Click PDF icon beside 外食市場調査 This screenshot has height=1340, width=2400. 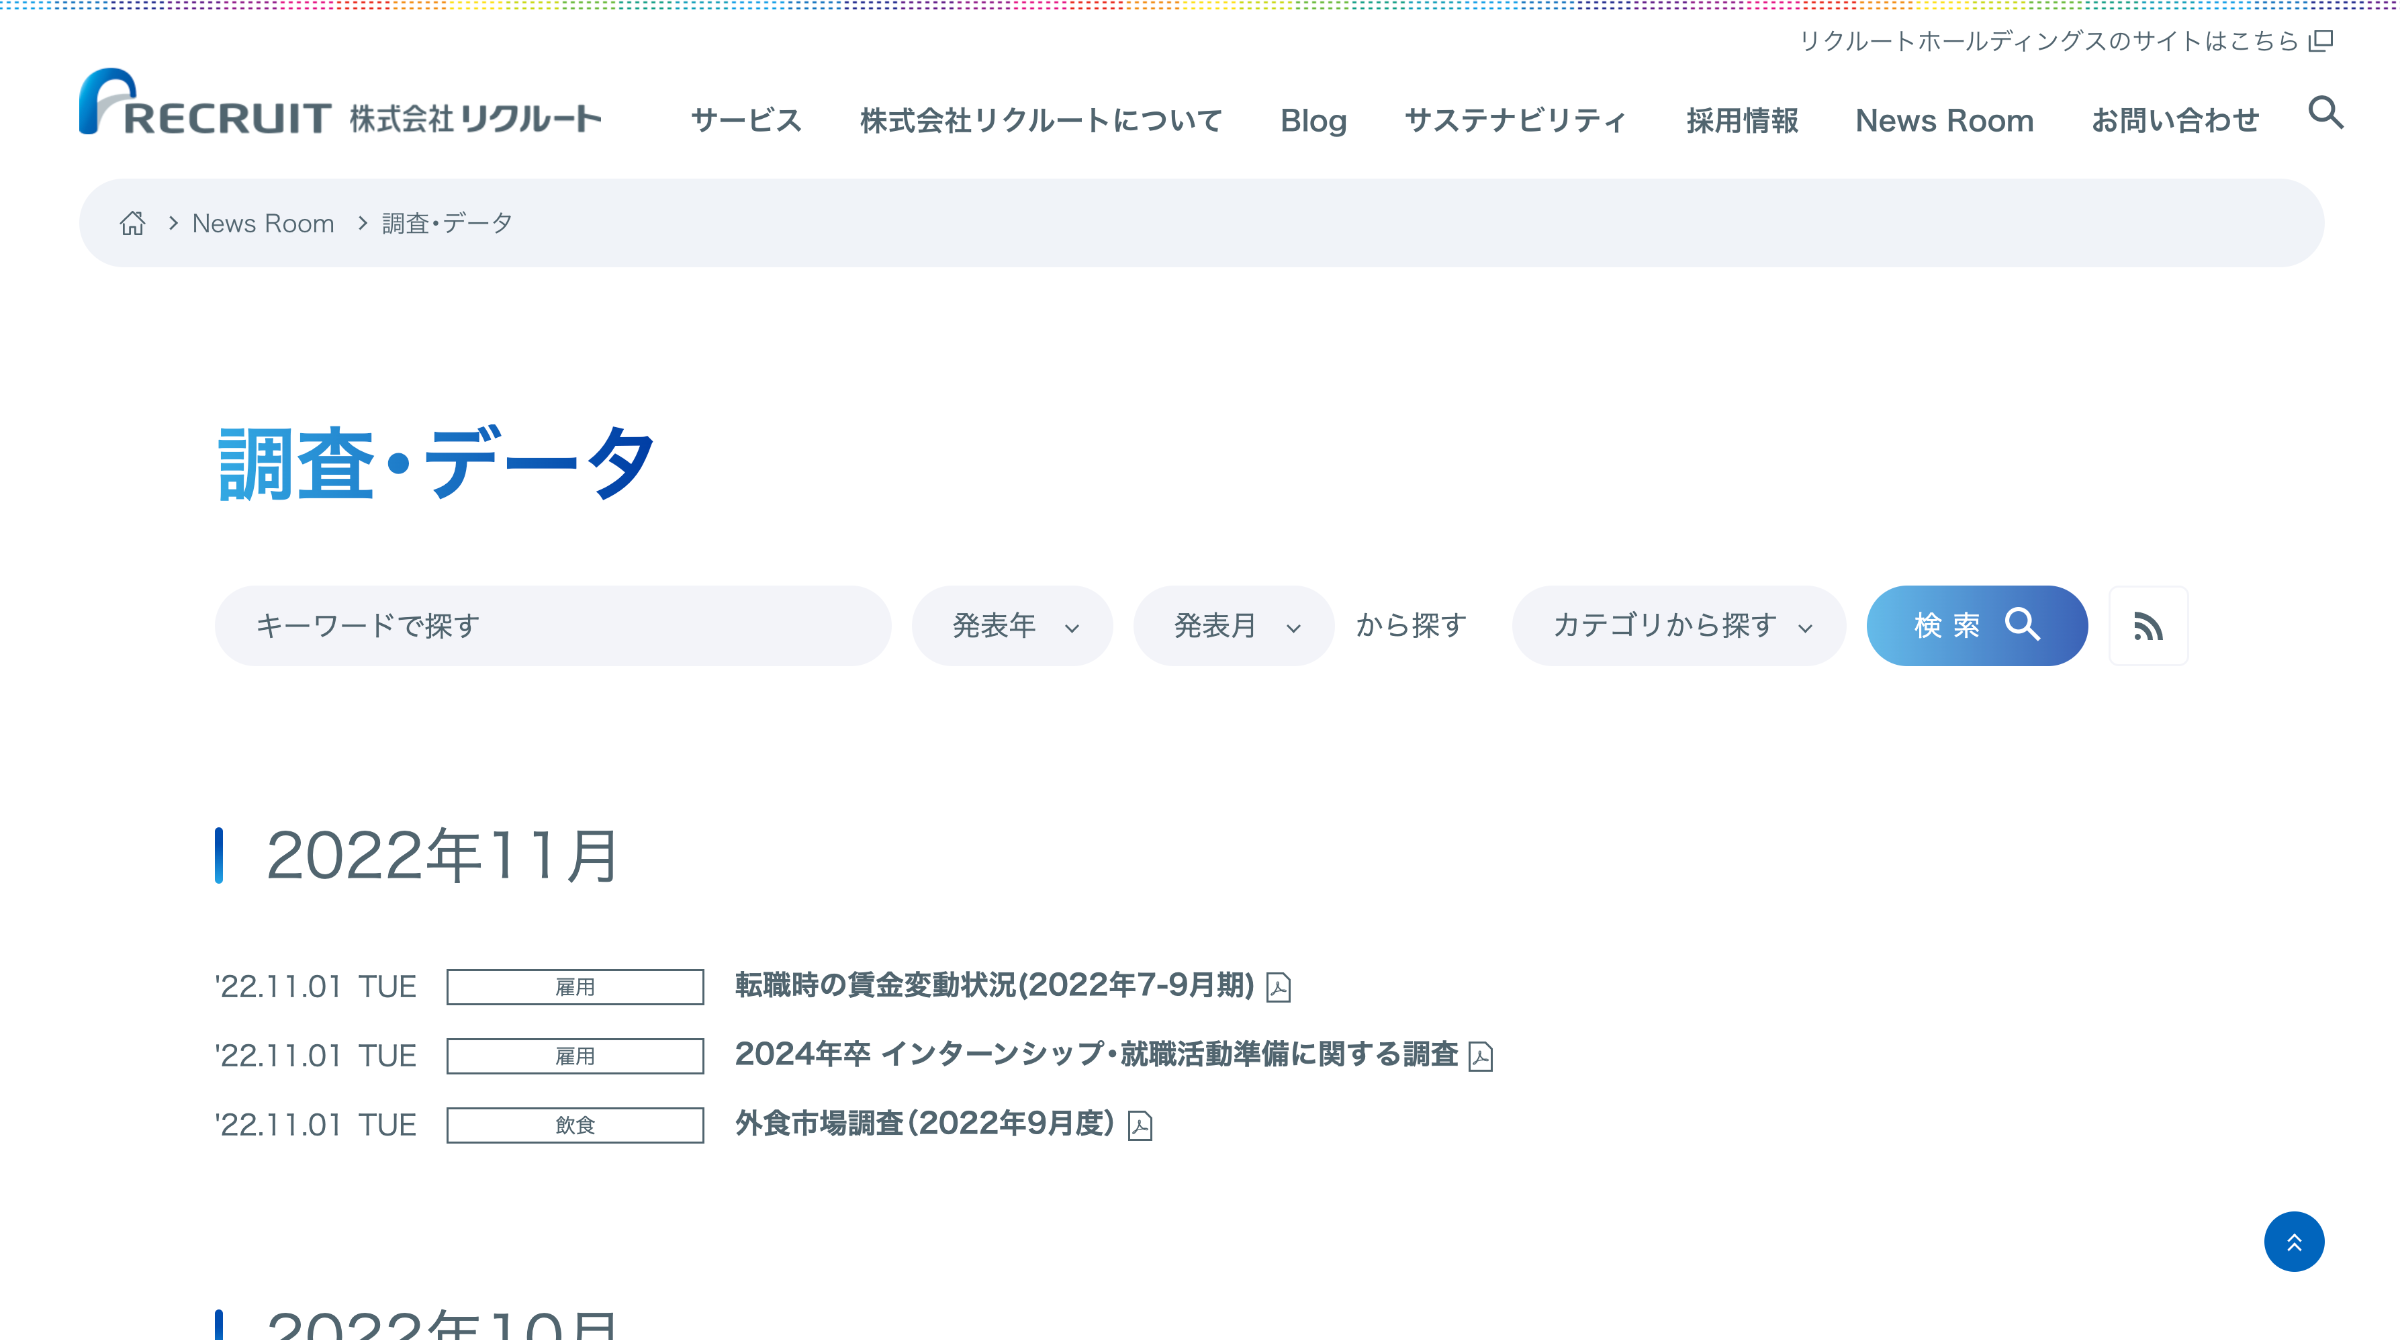pyautogui.click(x=1140, y=1125)
